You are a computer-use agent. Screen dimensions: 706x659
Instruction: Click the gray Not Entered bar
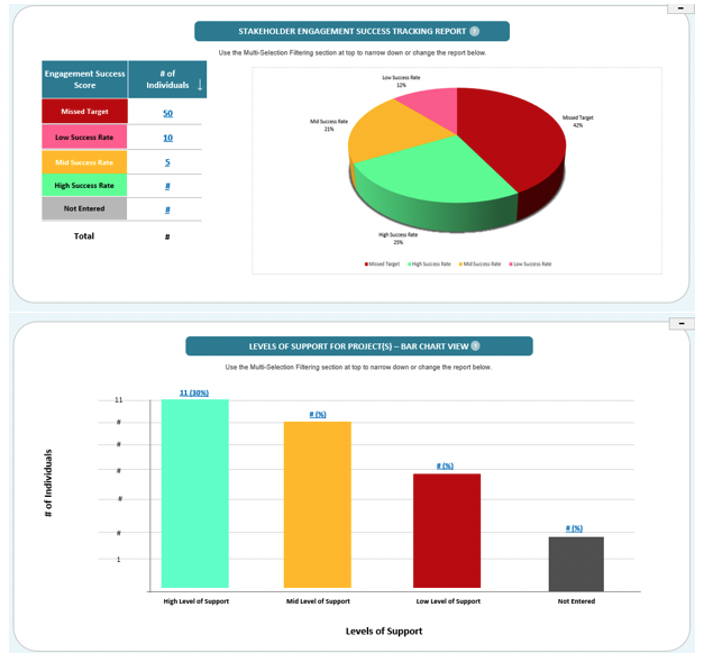(x=576, y=564)
